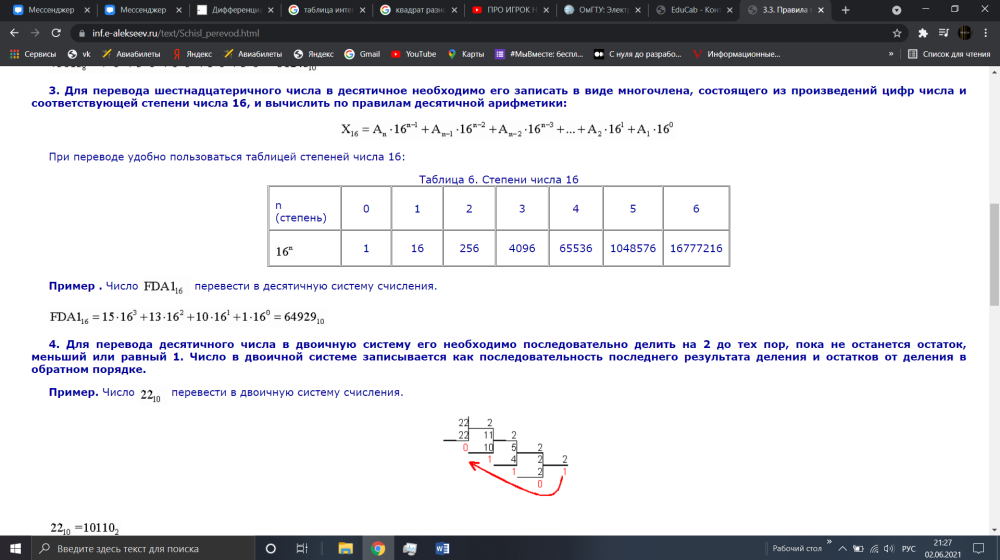
Task: Open the volume icon in system tray
Action: pos(889,549)
